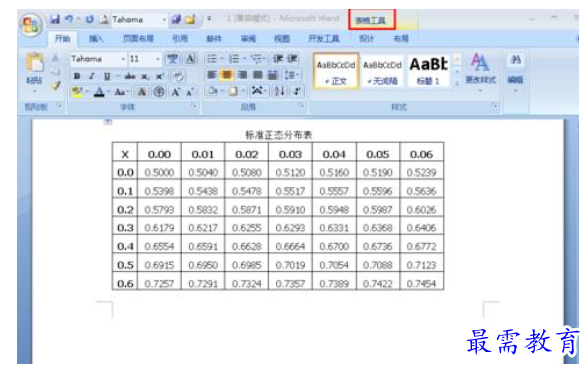This screenshot has width=588, height=373.
Task: Open the font dialog launcher
Action: pyautogui.click(x=194, y=106)
